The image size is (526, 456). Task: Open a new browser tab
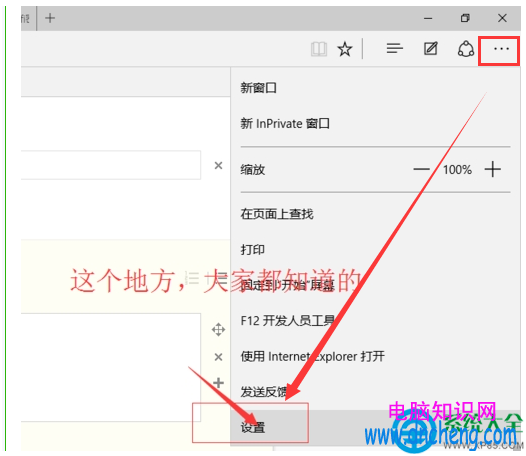point(50,18)
